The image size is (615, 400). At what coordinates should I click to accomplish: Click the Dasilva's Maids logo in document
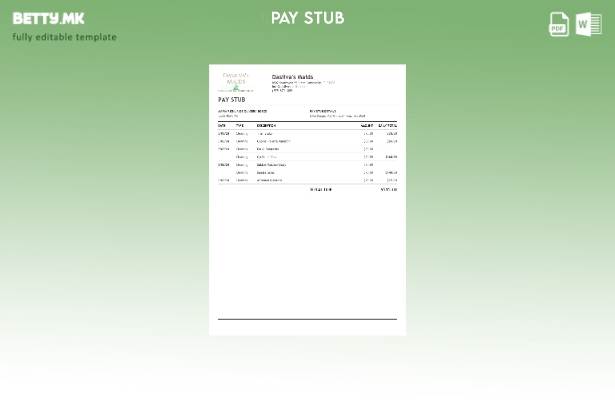tap(236, 81)
